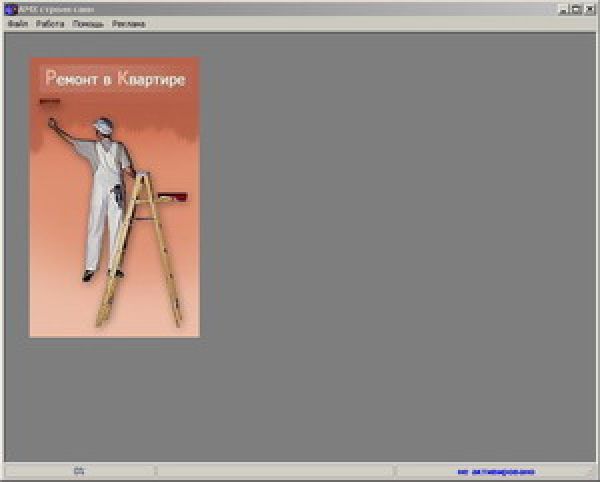600x482 pixels.
Task: Minimize the application window
Action: 564,10
